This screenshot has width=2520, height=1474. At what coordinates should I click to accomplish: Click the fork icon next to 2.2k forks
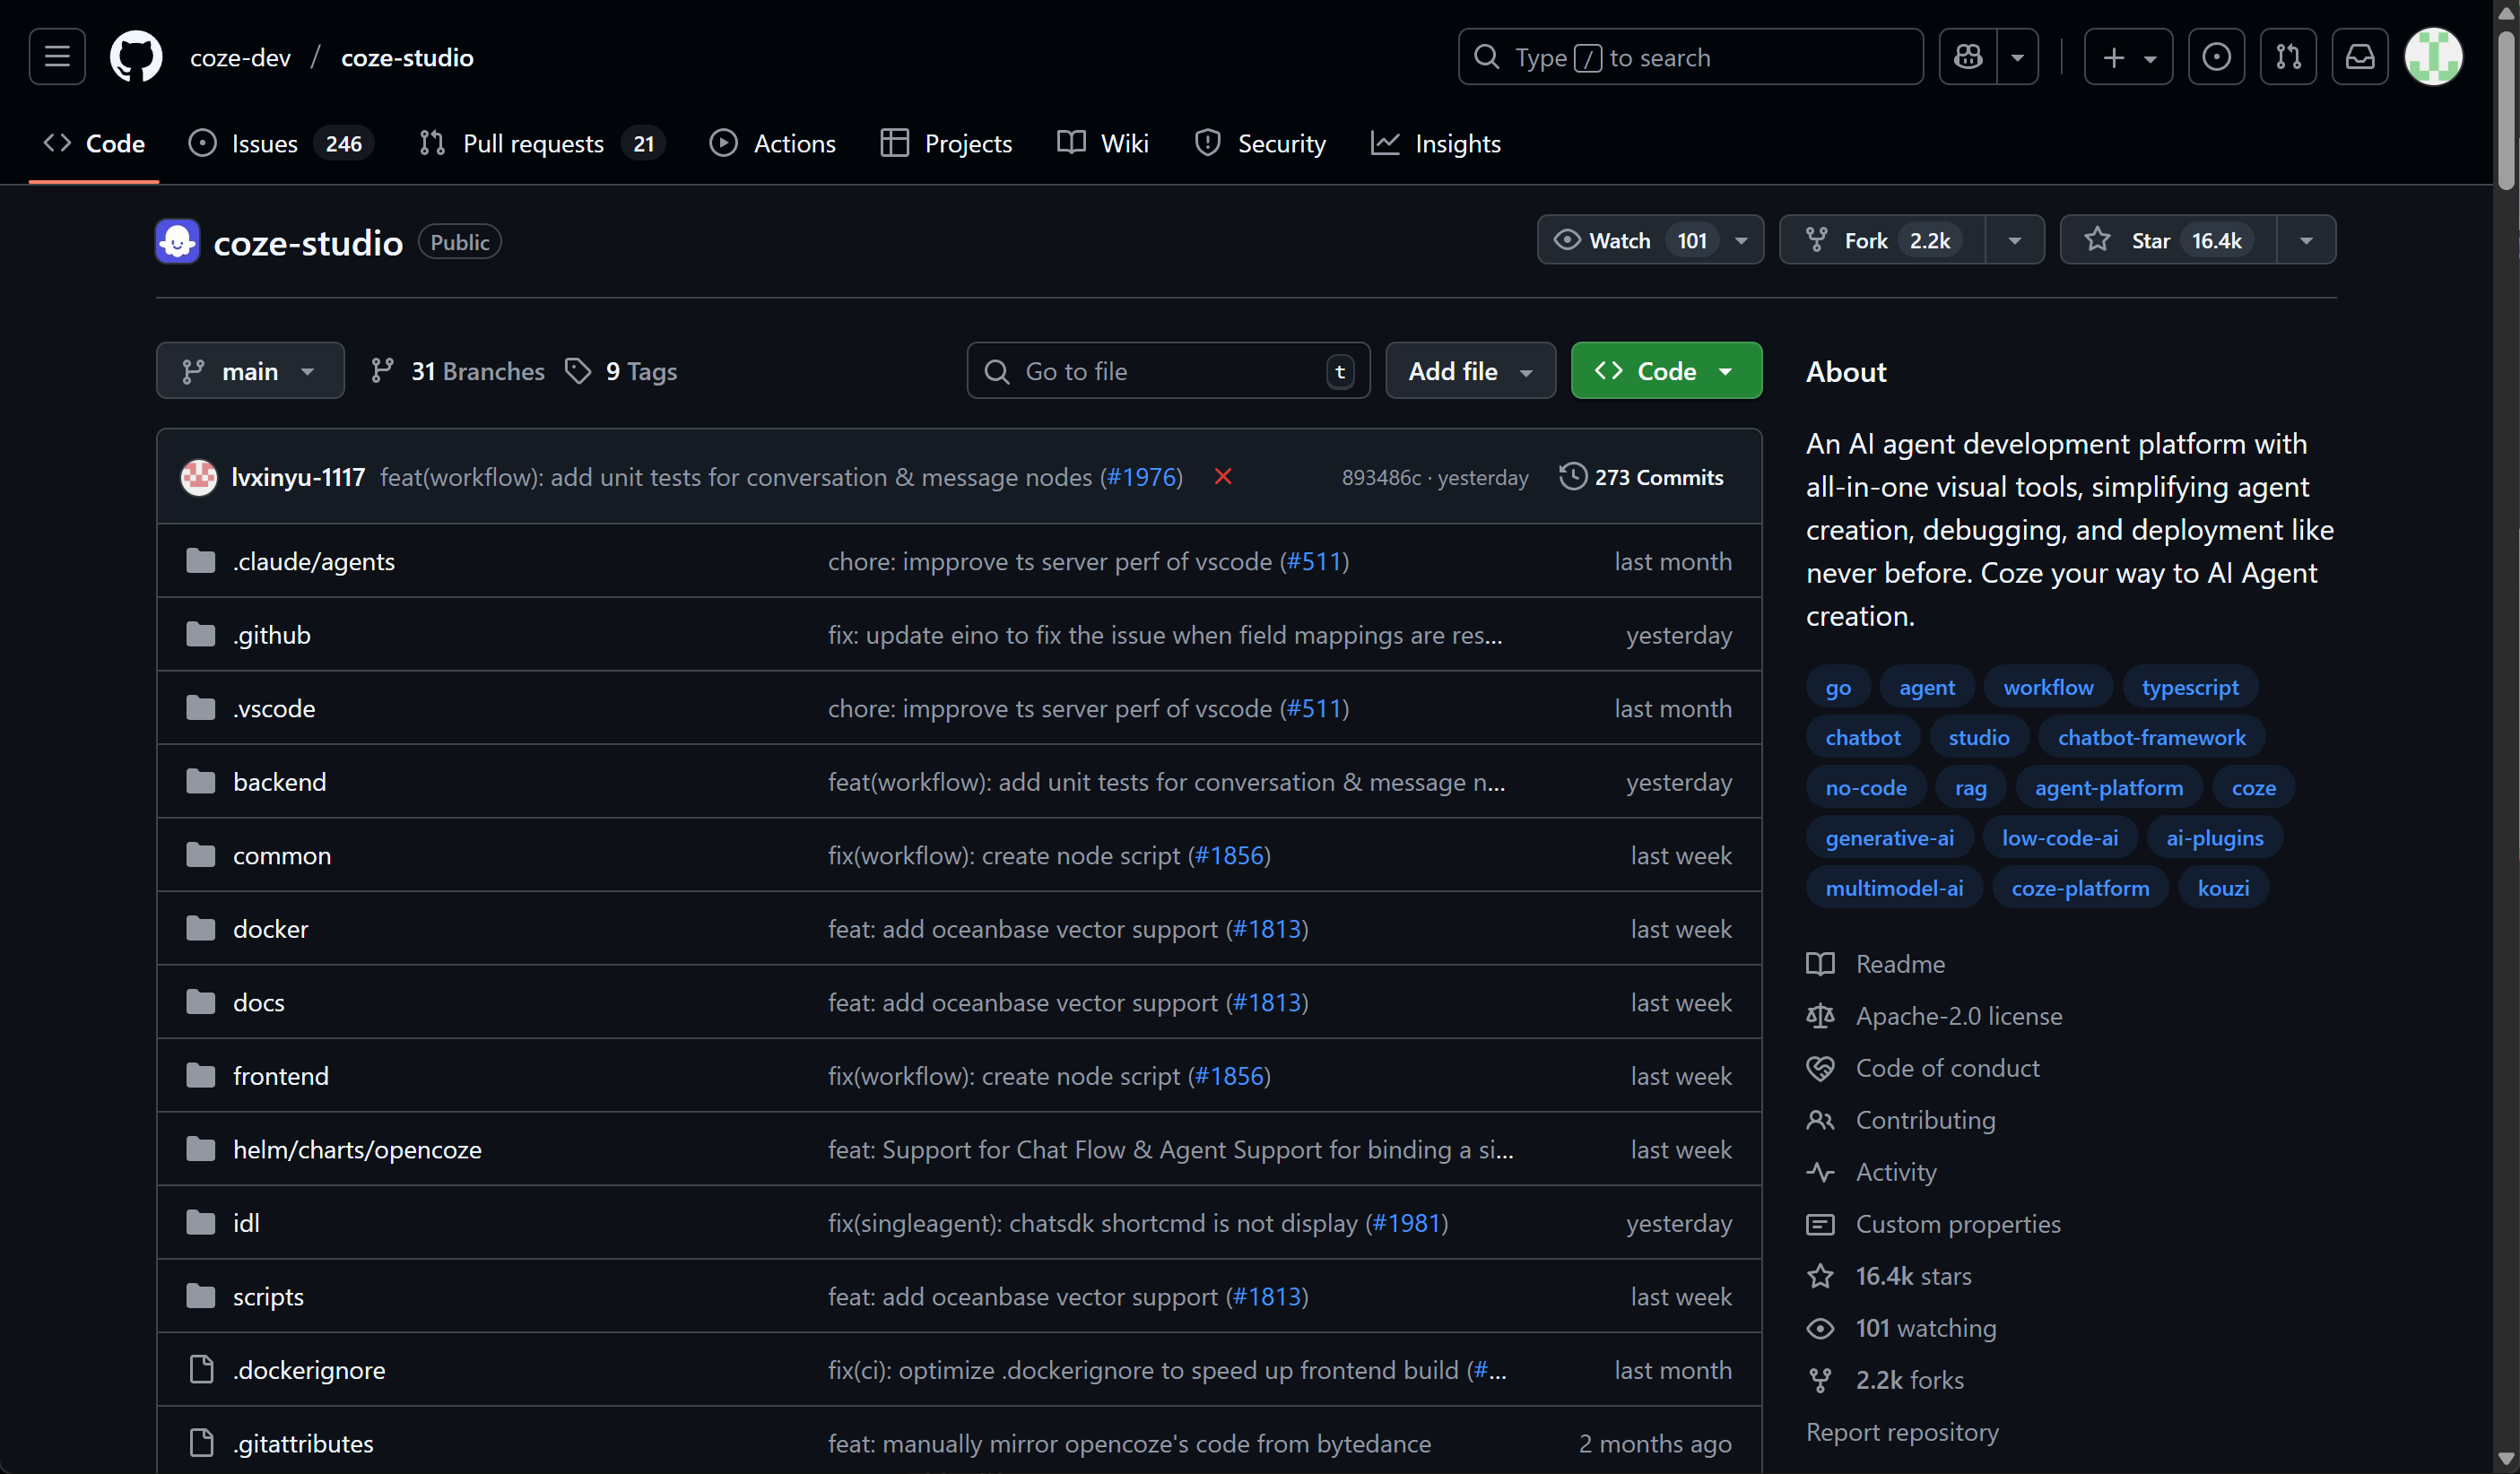(x=1820, y=1380)
